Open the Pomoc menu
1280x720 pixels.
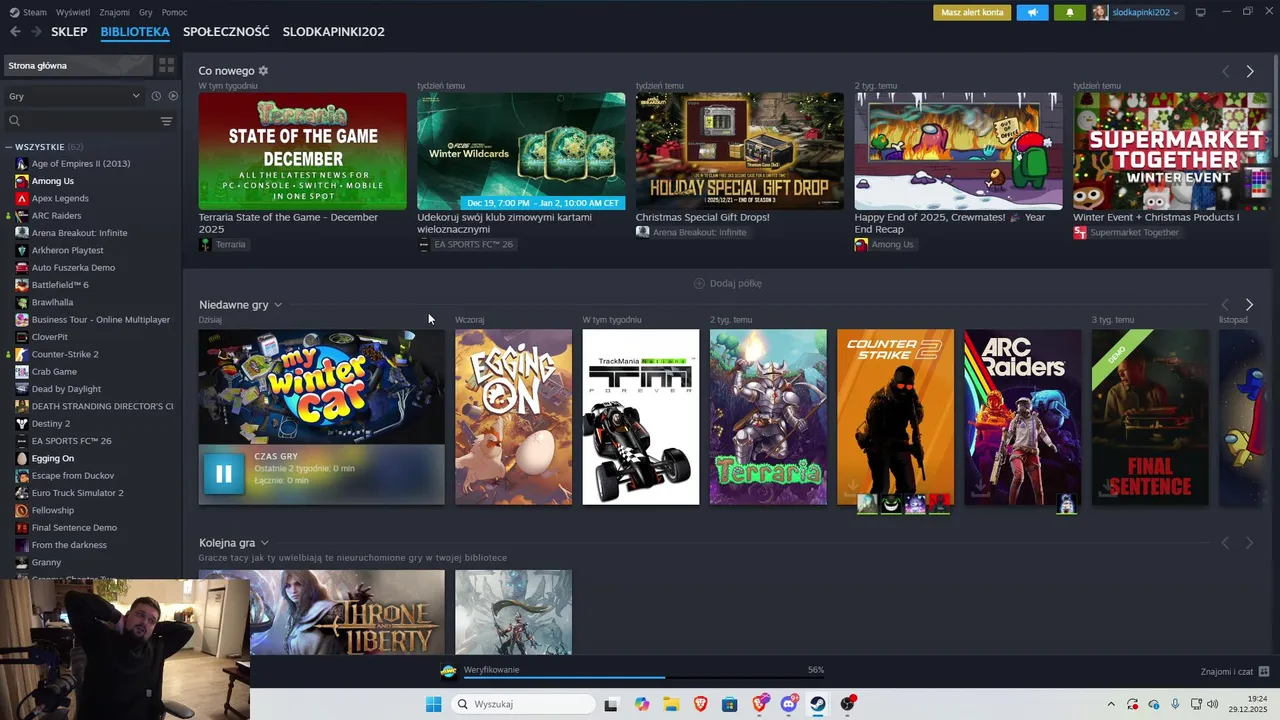tap(174, 12)
